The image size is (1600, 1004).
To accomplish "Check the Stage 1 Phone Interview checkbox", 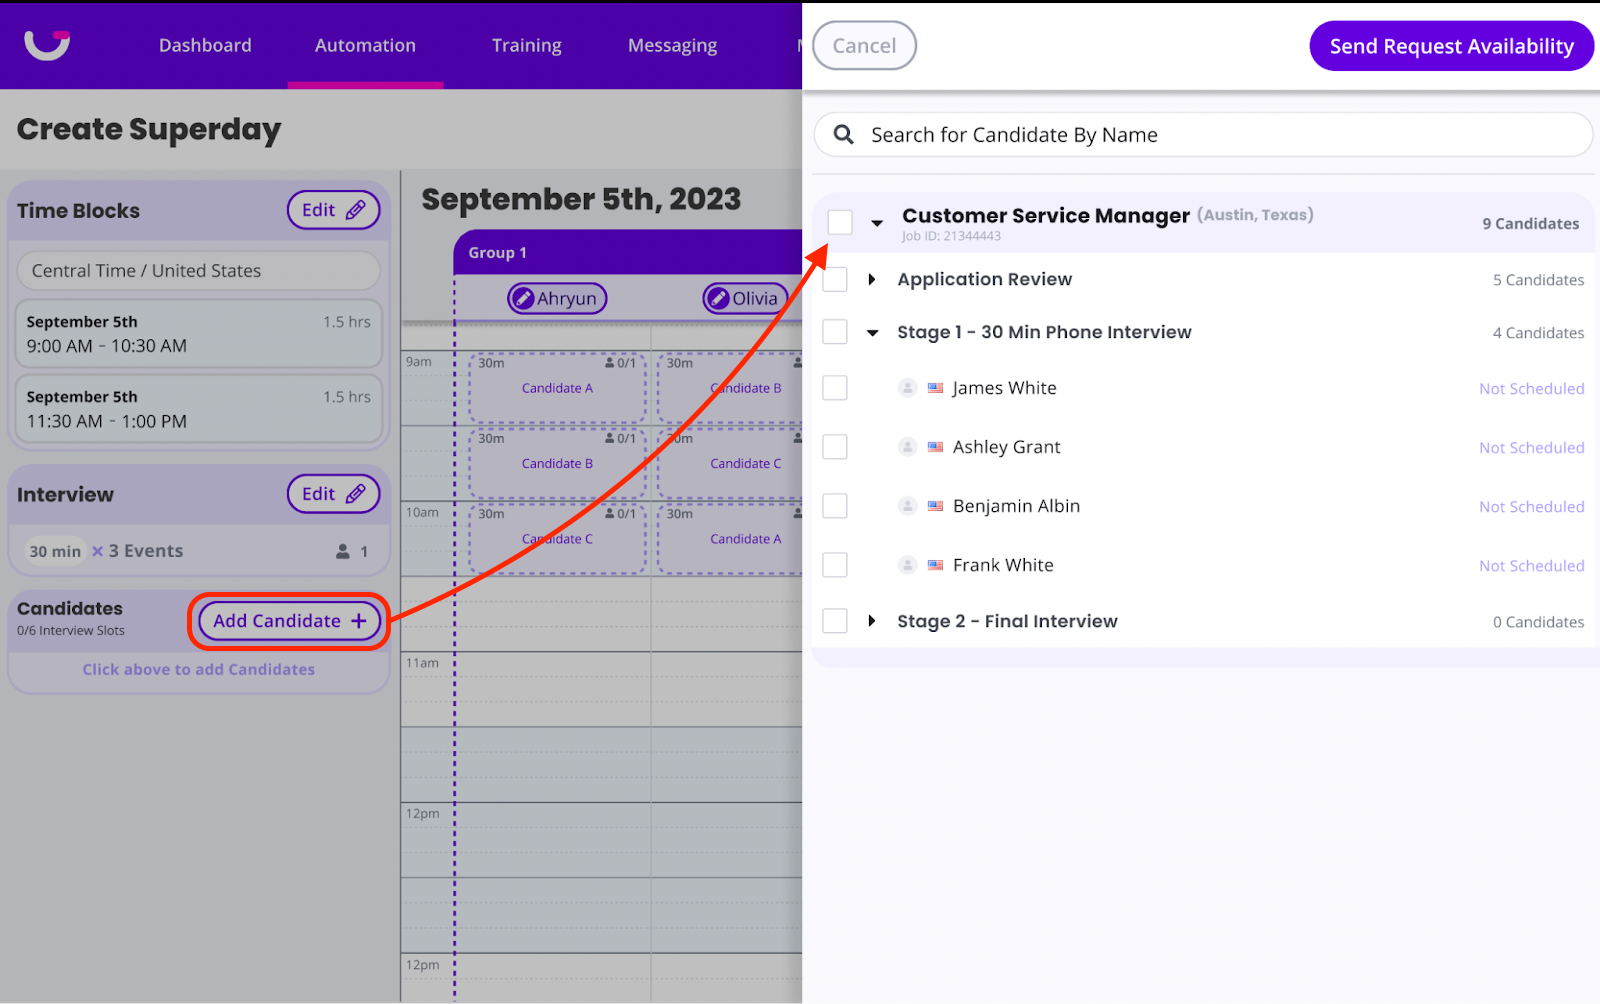I will coord(835,332).
